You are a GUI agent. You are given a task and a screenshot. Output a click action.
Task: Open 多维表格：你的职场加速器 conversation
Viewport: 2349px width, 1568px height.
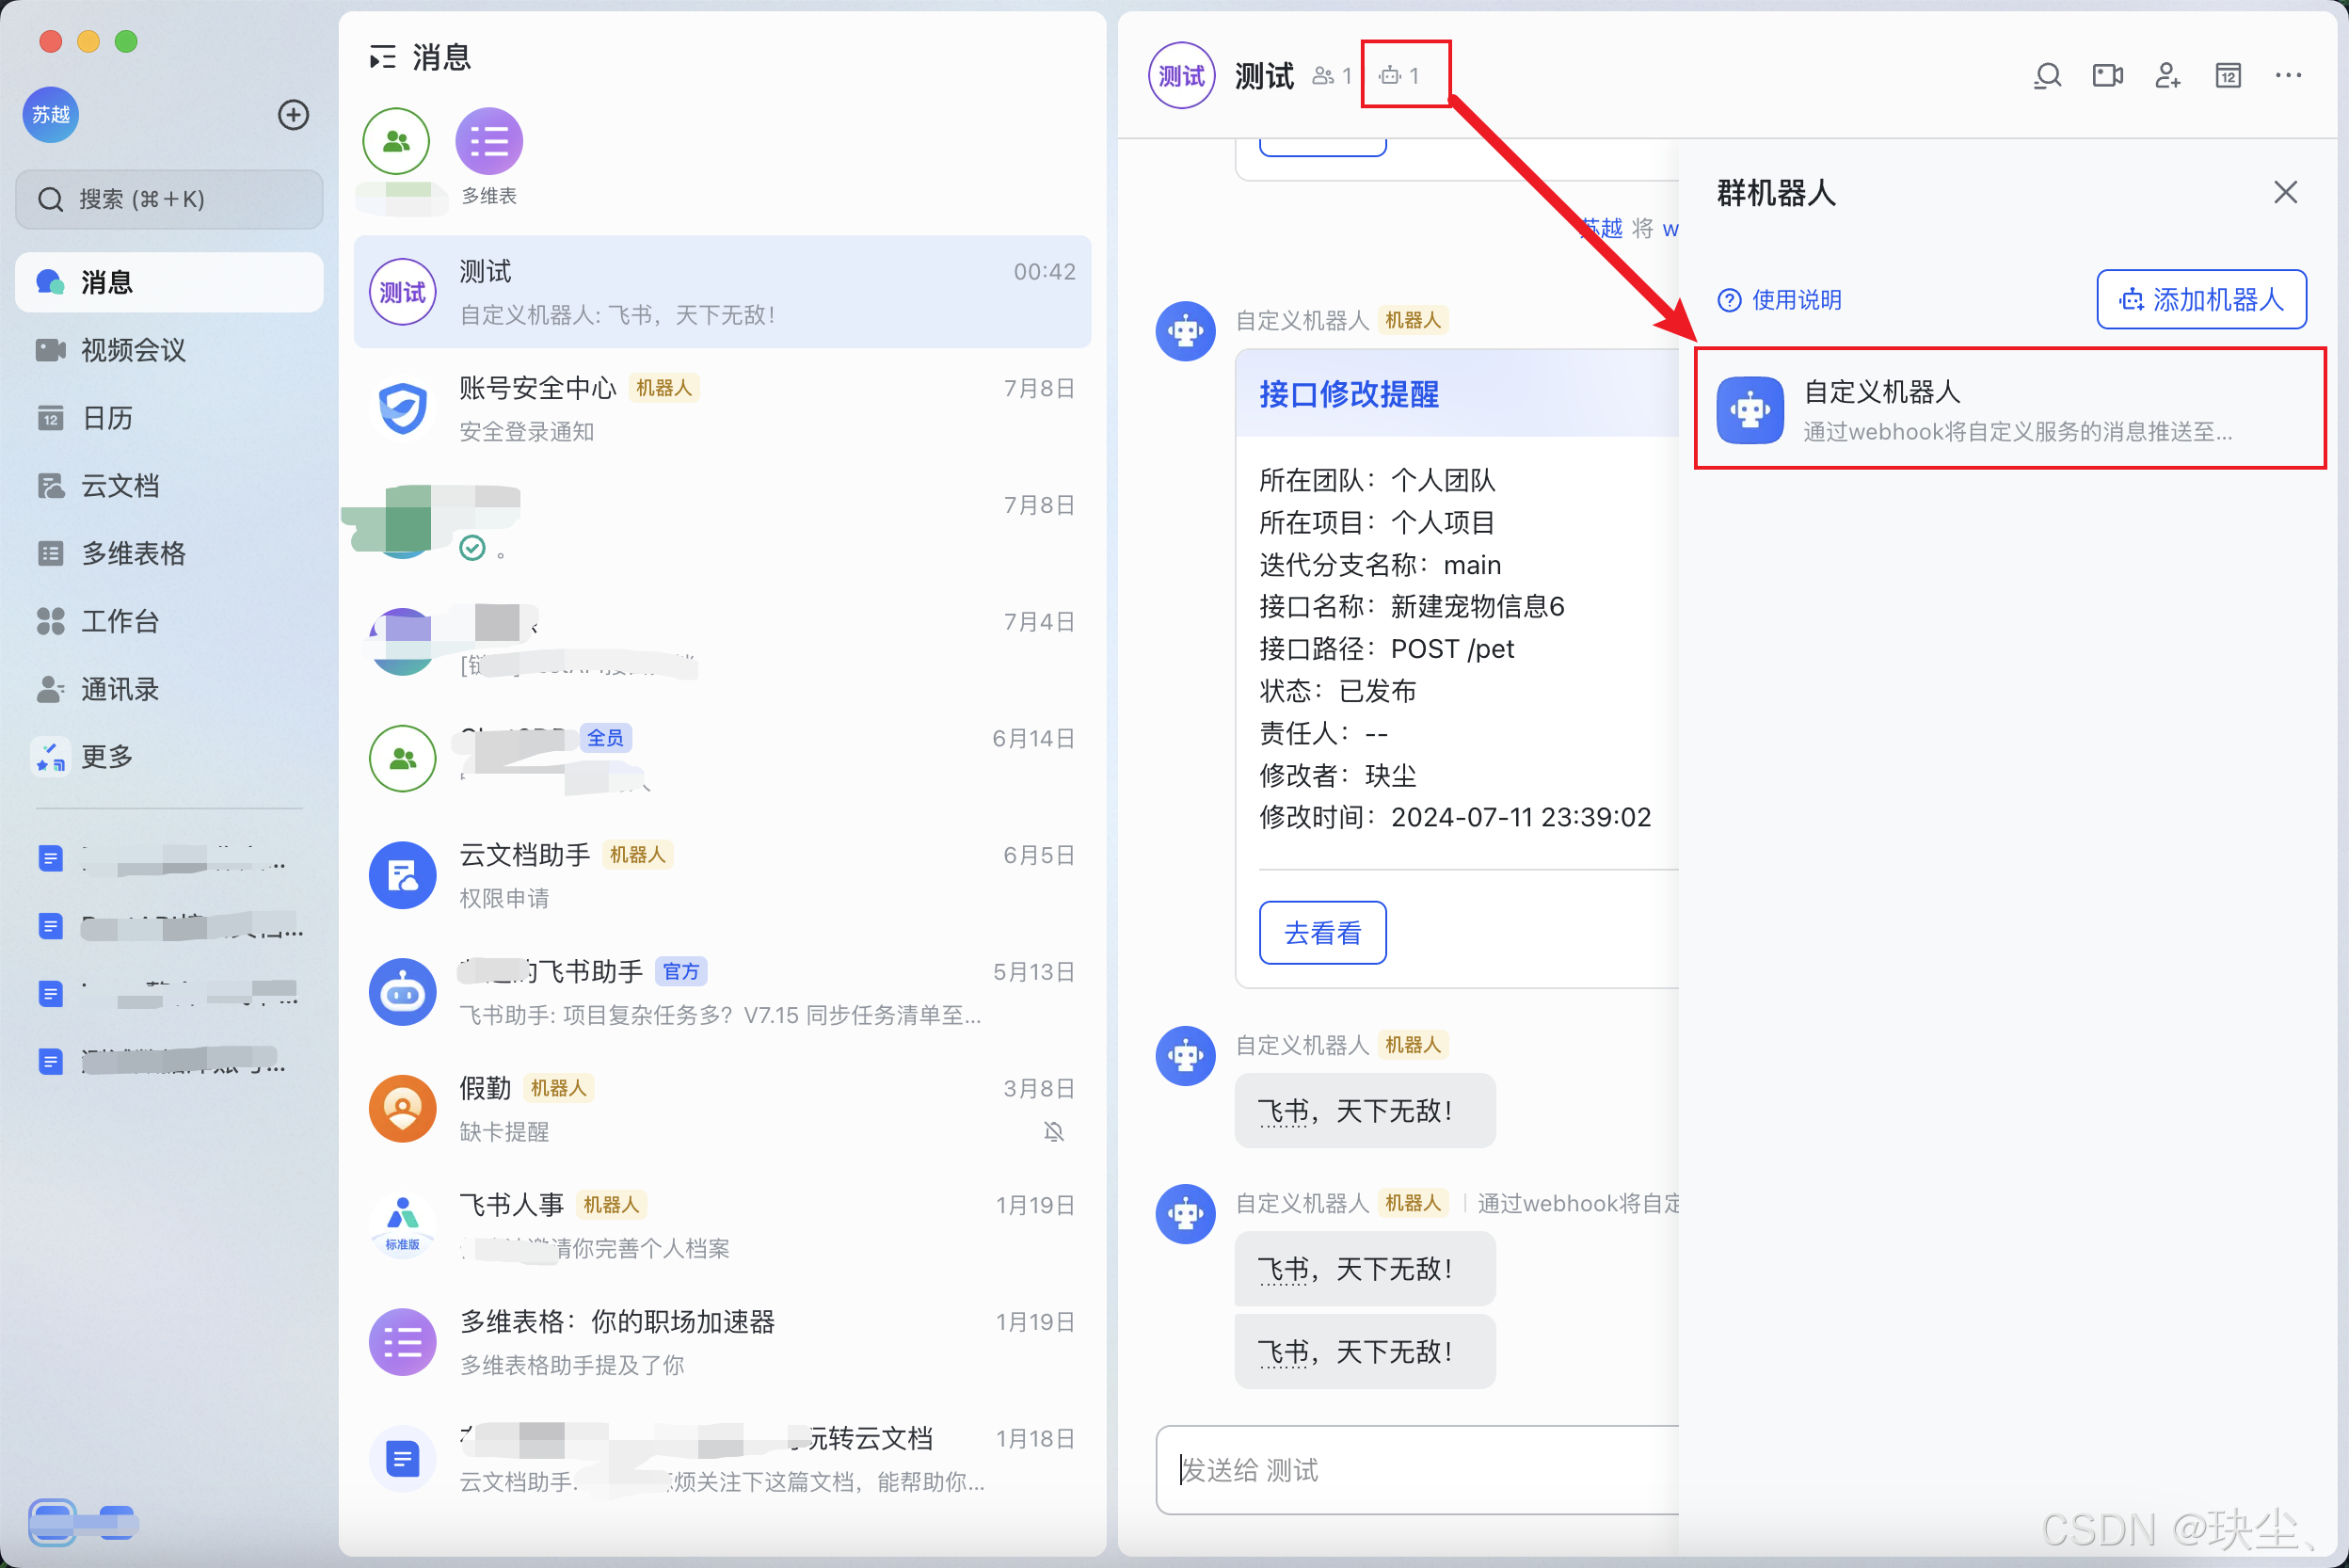(x=722, y=1343)
